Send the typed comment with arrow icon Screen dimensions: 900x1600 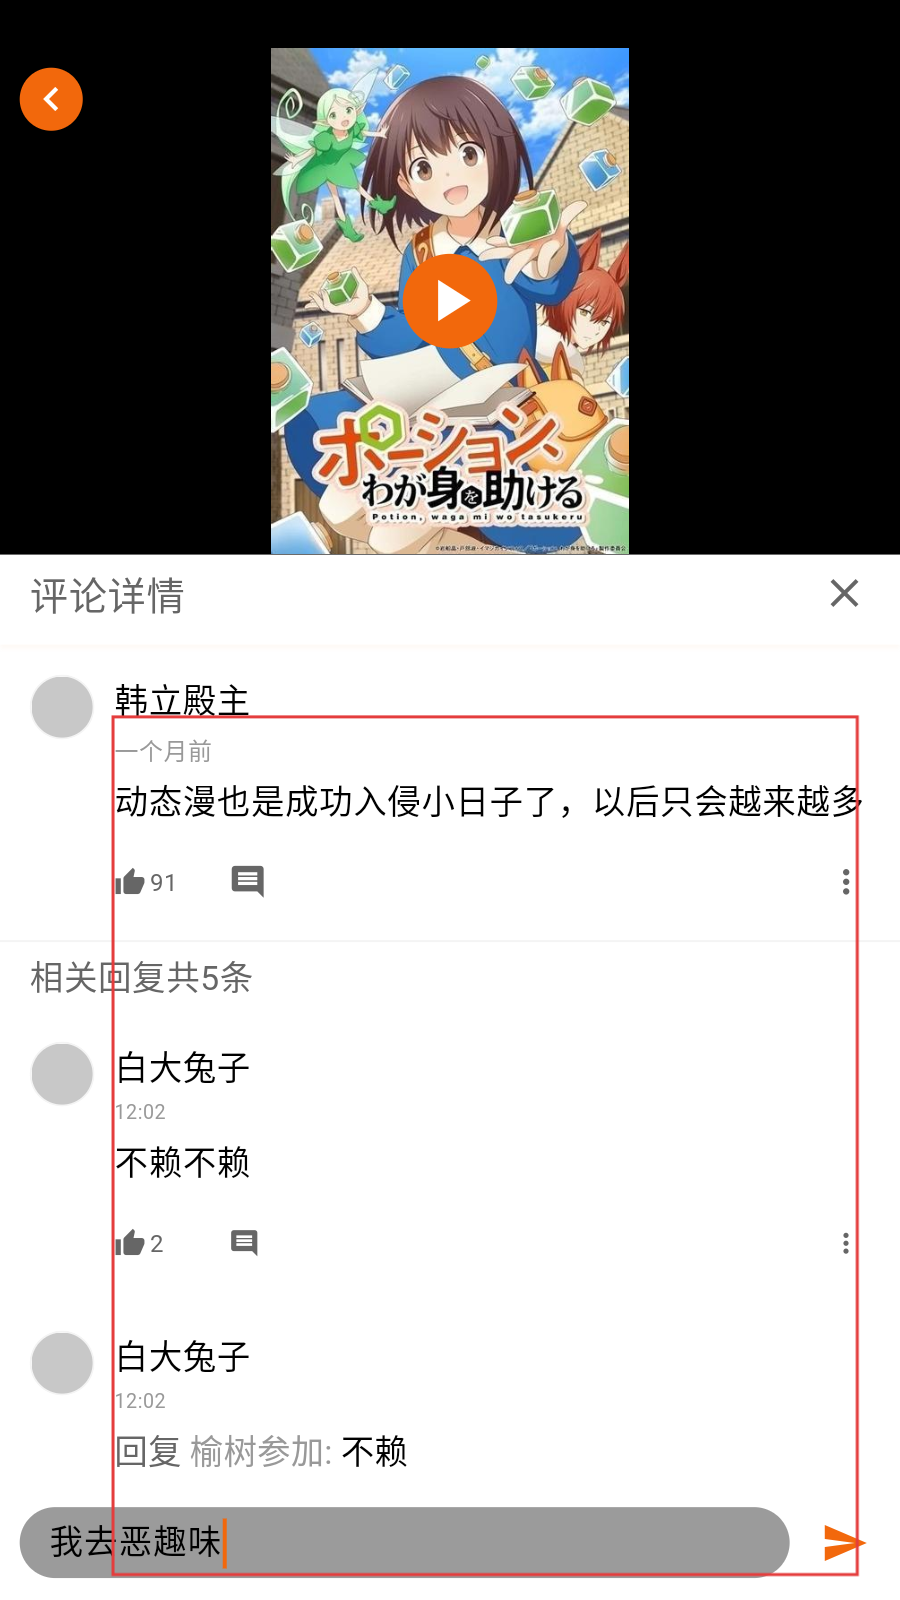tap(844, 1542)
